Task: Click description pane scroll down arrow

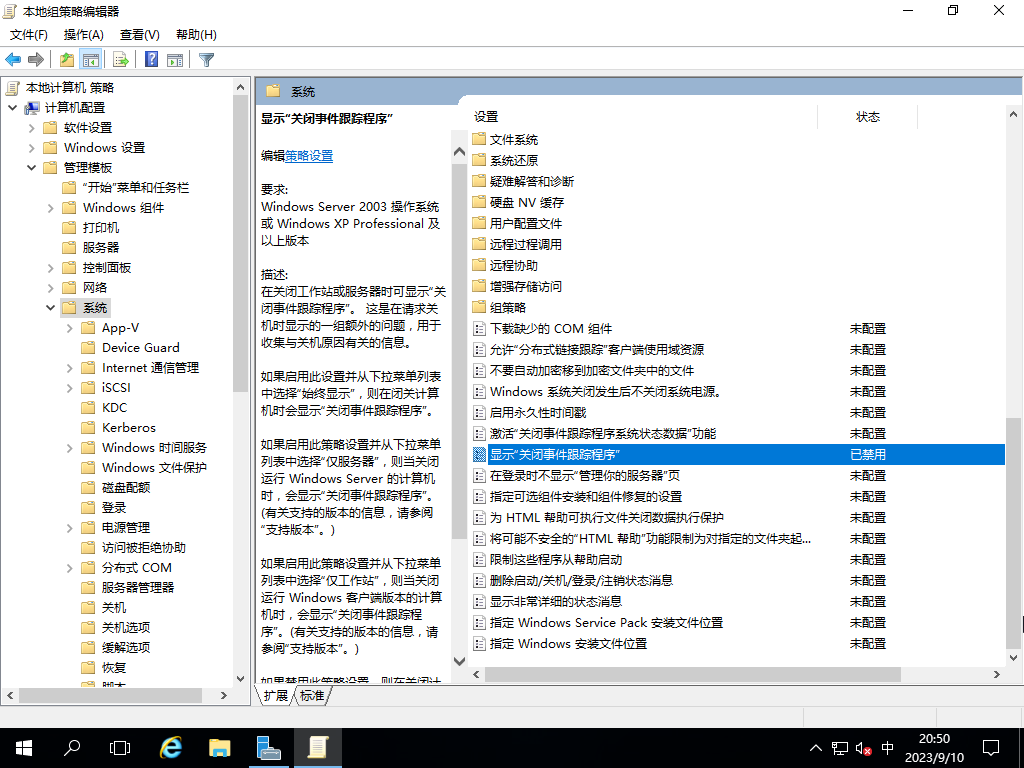Action: tap(459, 661)
